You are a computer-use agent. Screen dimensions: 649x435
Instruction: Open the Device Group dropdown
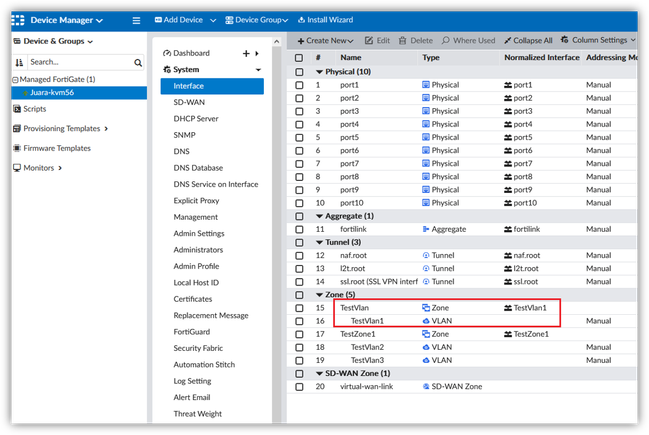pyautogui.click(x=257, y=20)
